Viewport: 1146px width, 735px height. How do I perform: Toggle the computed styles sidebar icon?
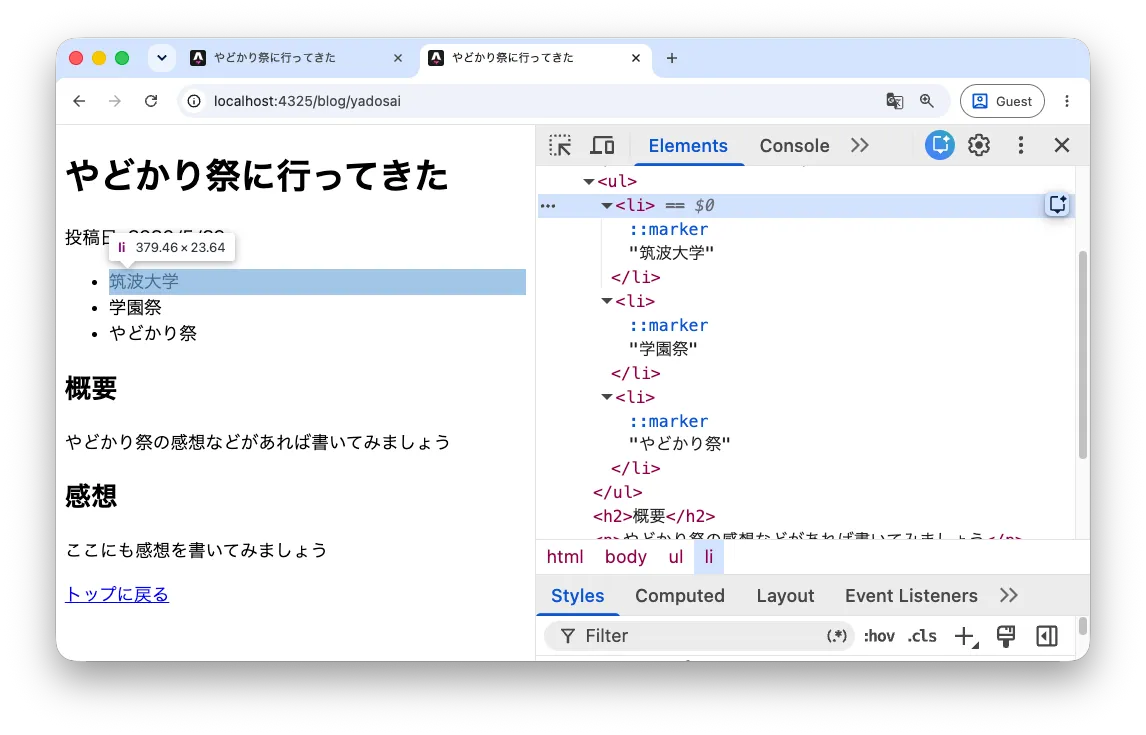pos(1047,636)
